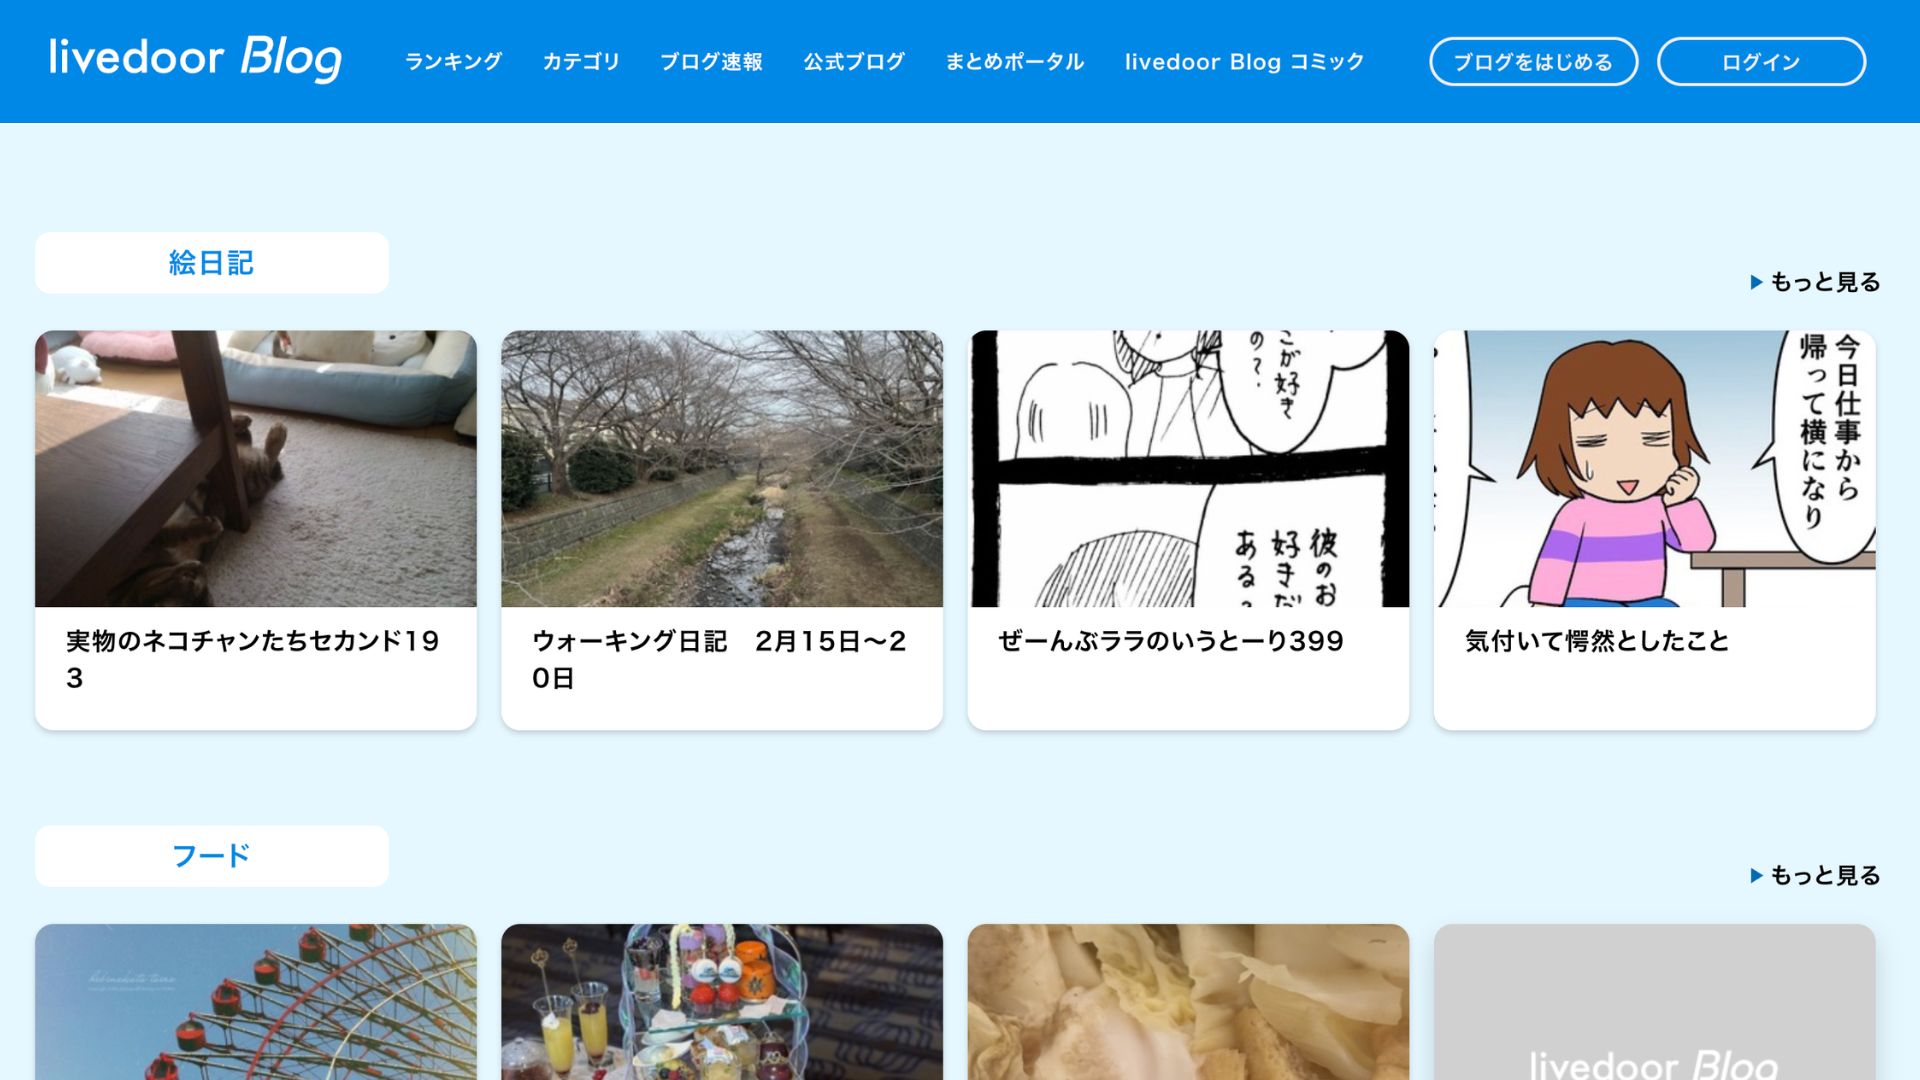Go to ブログ速報 in the header

pos(711,62)
